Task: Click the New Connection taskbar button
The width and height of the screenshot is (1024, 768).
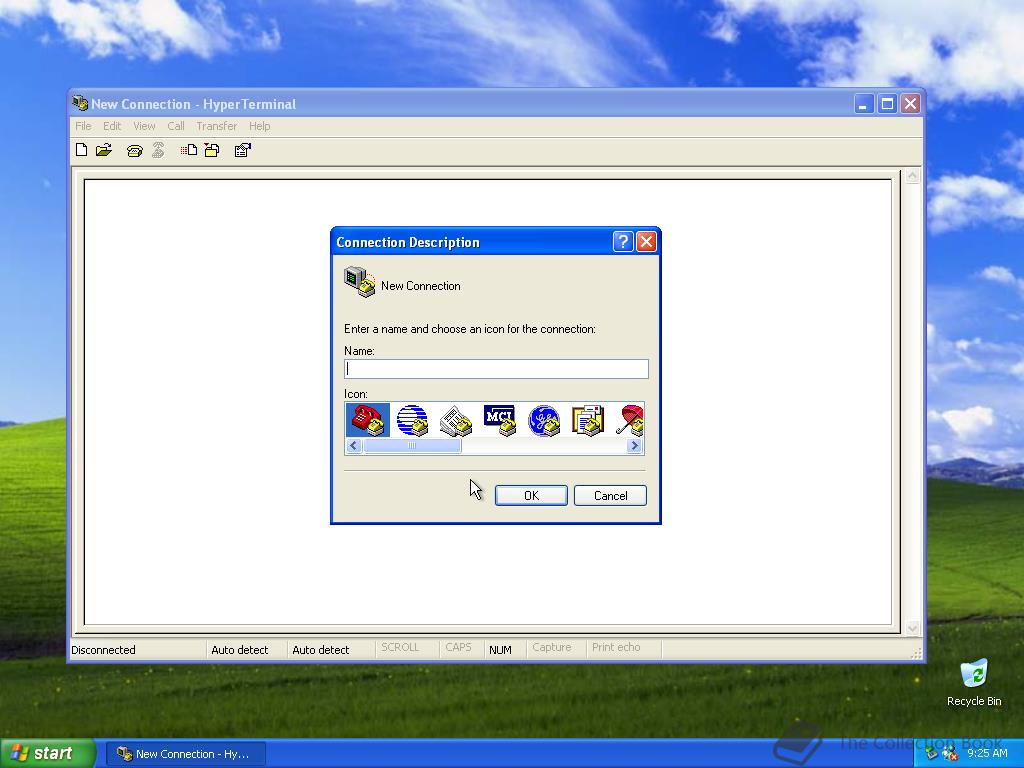Action: click(x=186, y=754)
